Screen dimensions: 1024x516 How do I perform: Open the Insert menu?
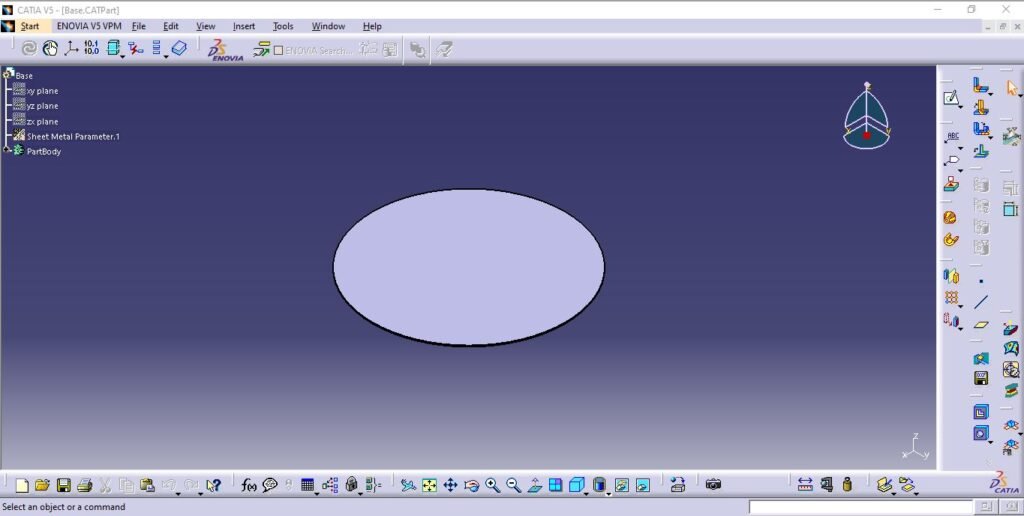tap(244, 26)
